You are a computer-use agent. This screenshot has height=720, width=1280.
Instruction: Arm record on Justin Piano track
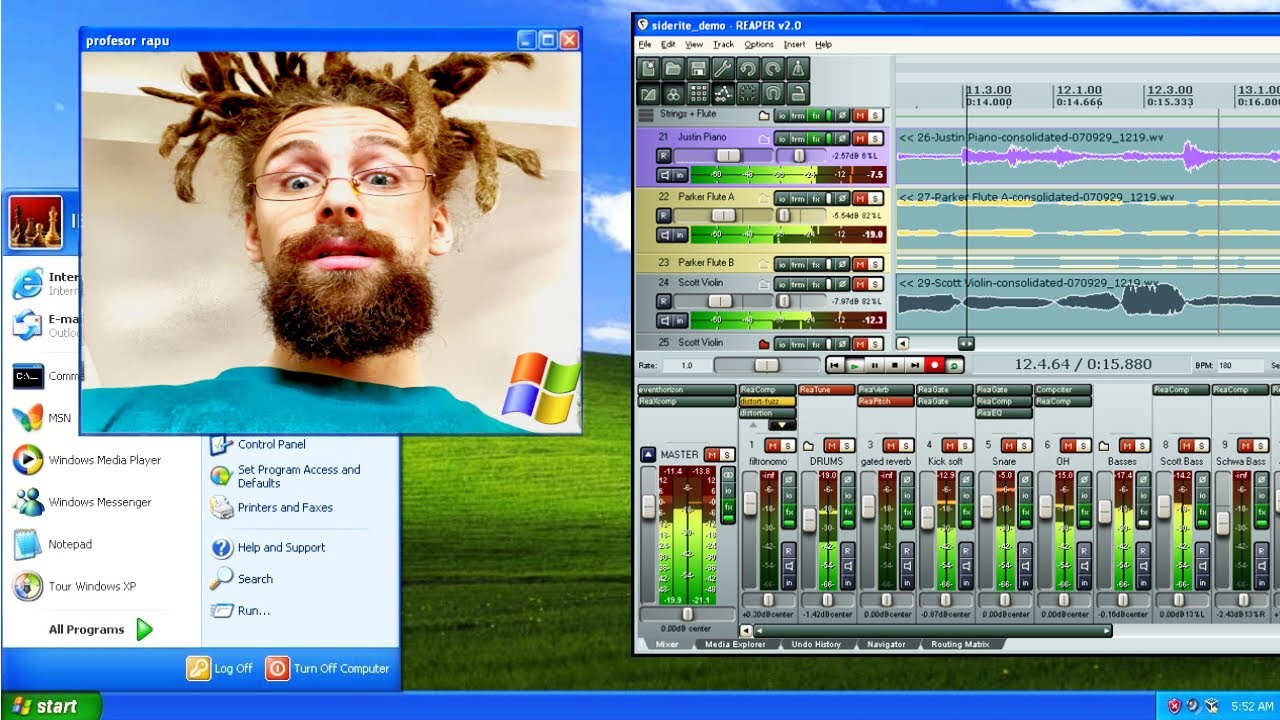(x=663, y=156)
